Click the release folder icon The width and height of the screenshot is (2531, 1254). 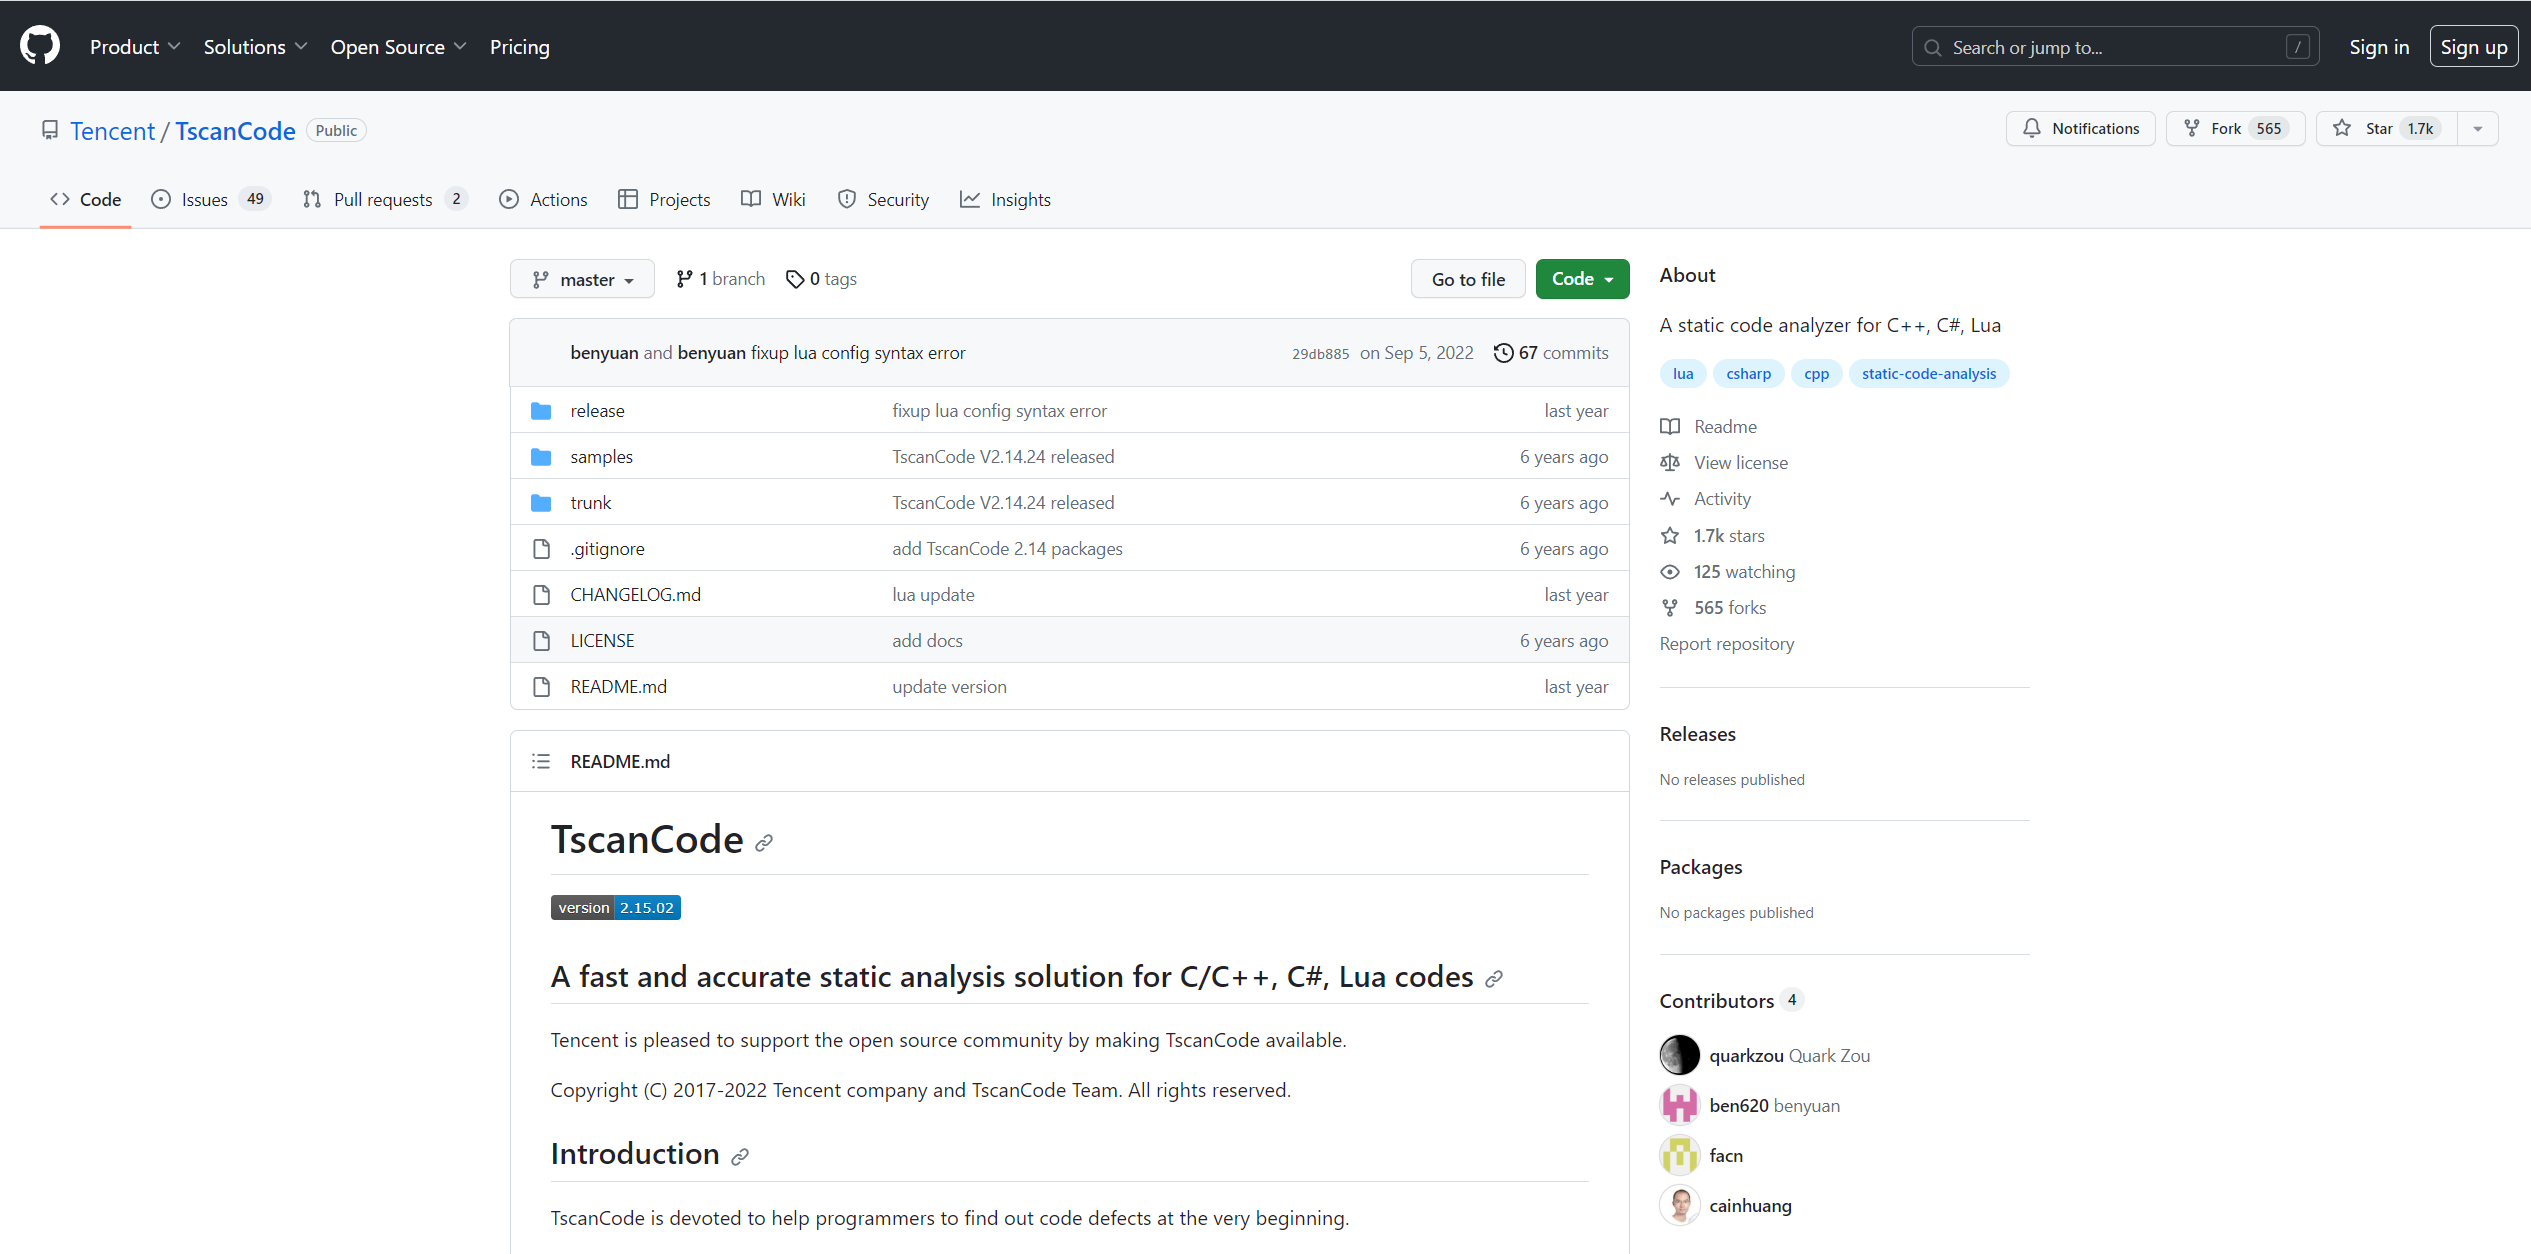[541, 411]
